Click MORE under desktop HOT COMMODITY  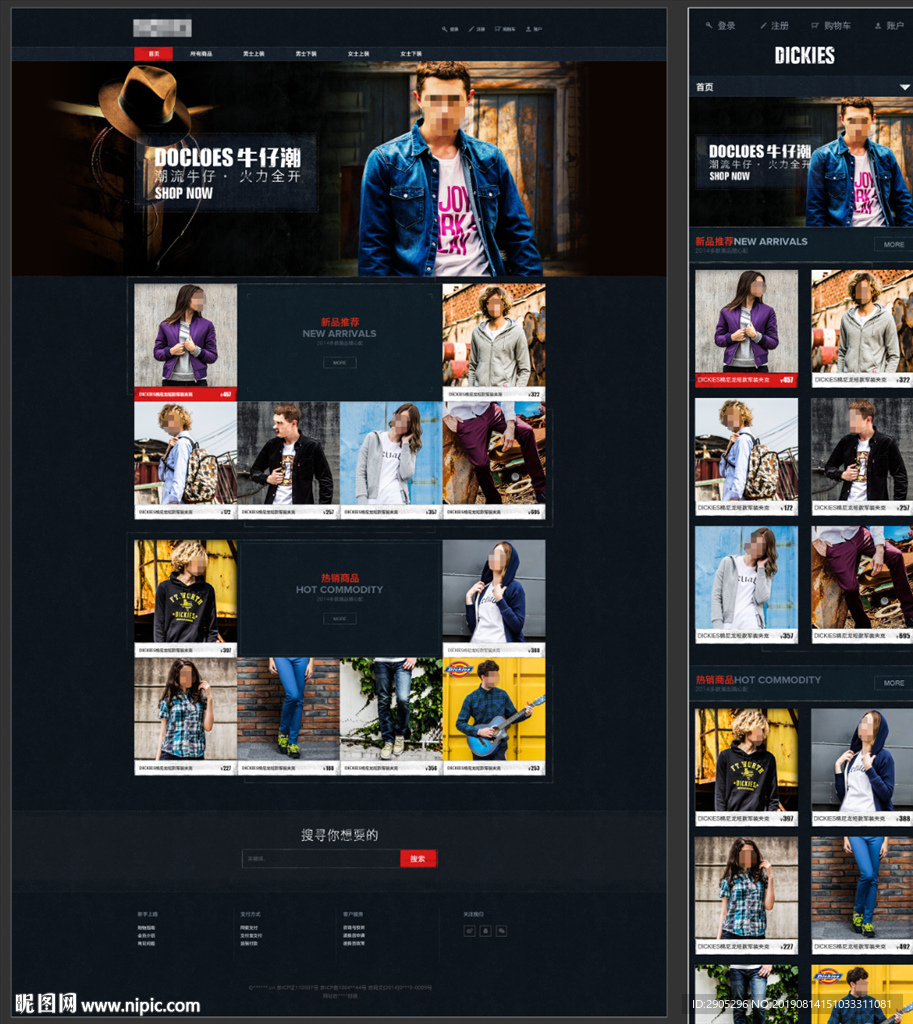tap(340, 618)
